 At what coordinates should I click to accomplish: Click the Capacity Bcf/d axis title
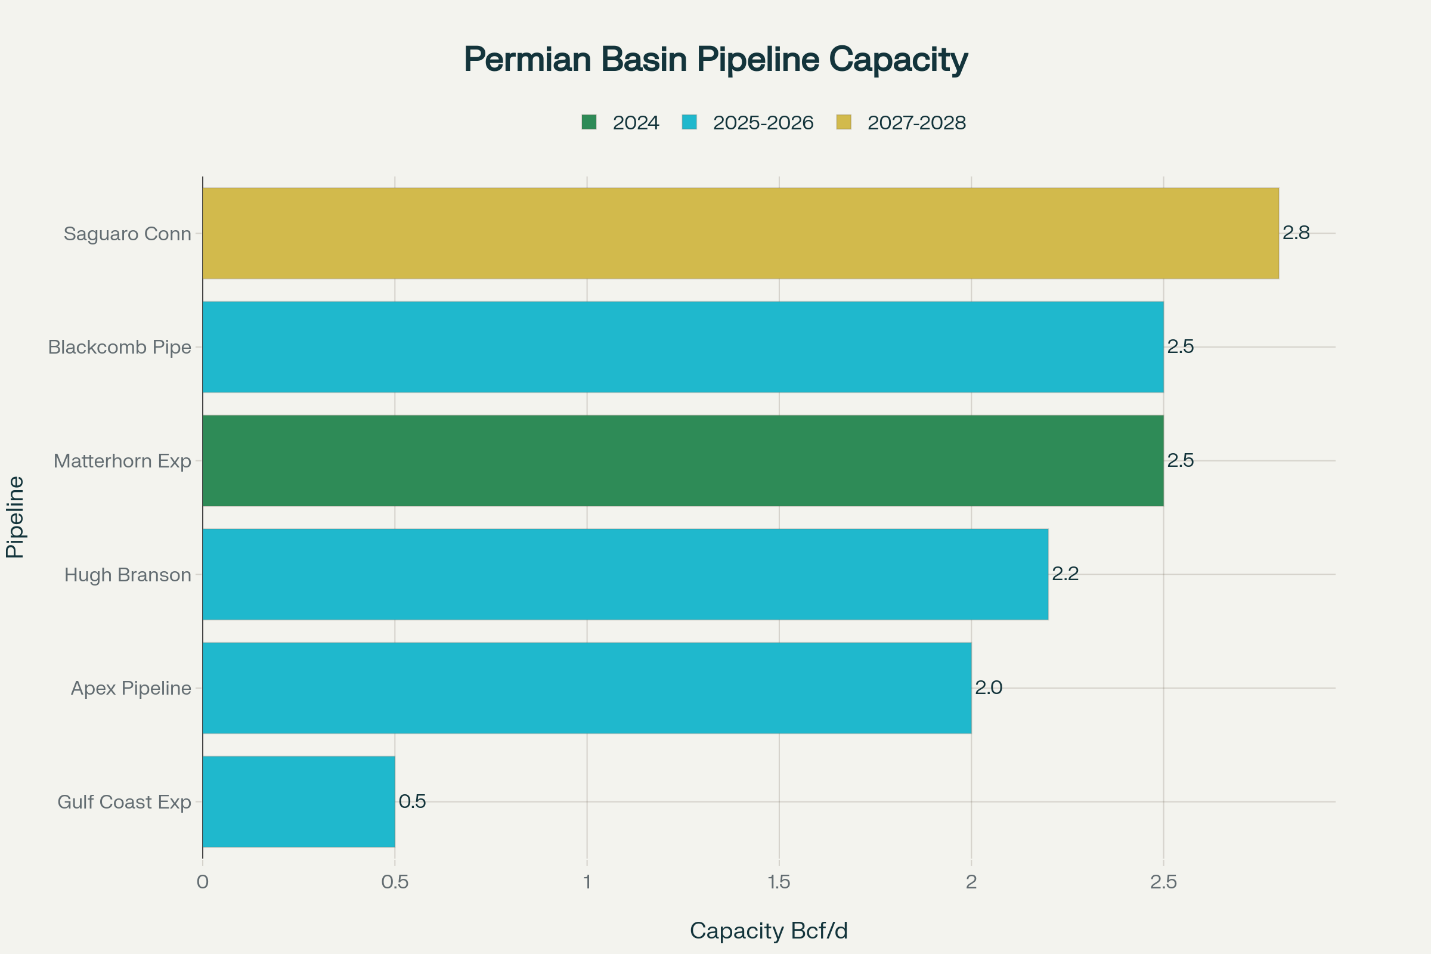tap(768, 931)
